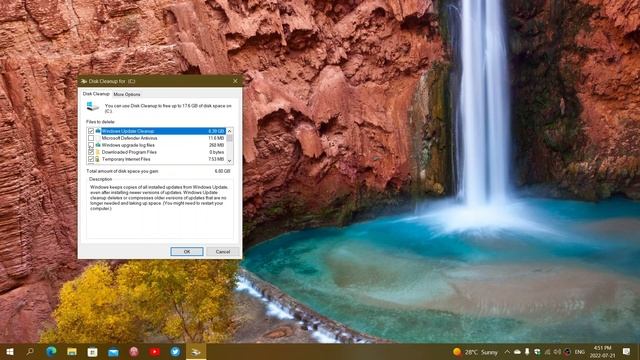Switch to the Disk Cleanup tab
This screenshot has width=640, height=360.
tap(96, 94)
